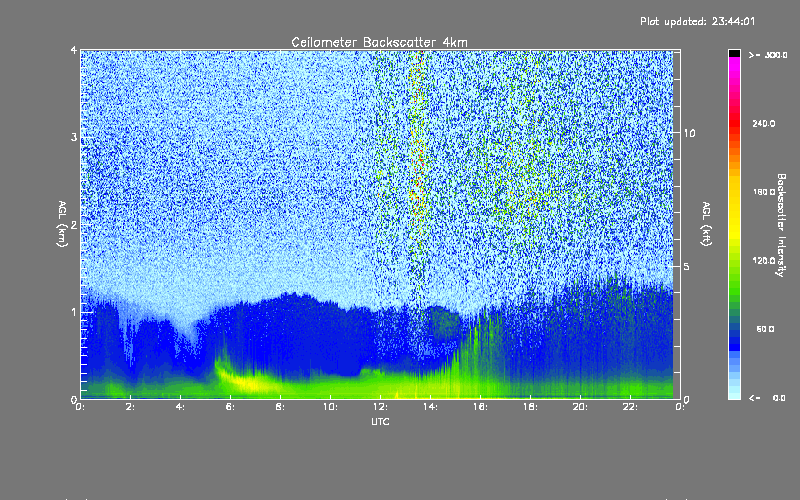This screenshot has height=500, width=800.
Task: Click the 'Backscatter Intensity' colorbar label
Action: pyautogui.click(x=781, y=225)
